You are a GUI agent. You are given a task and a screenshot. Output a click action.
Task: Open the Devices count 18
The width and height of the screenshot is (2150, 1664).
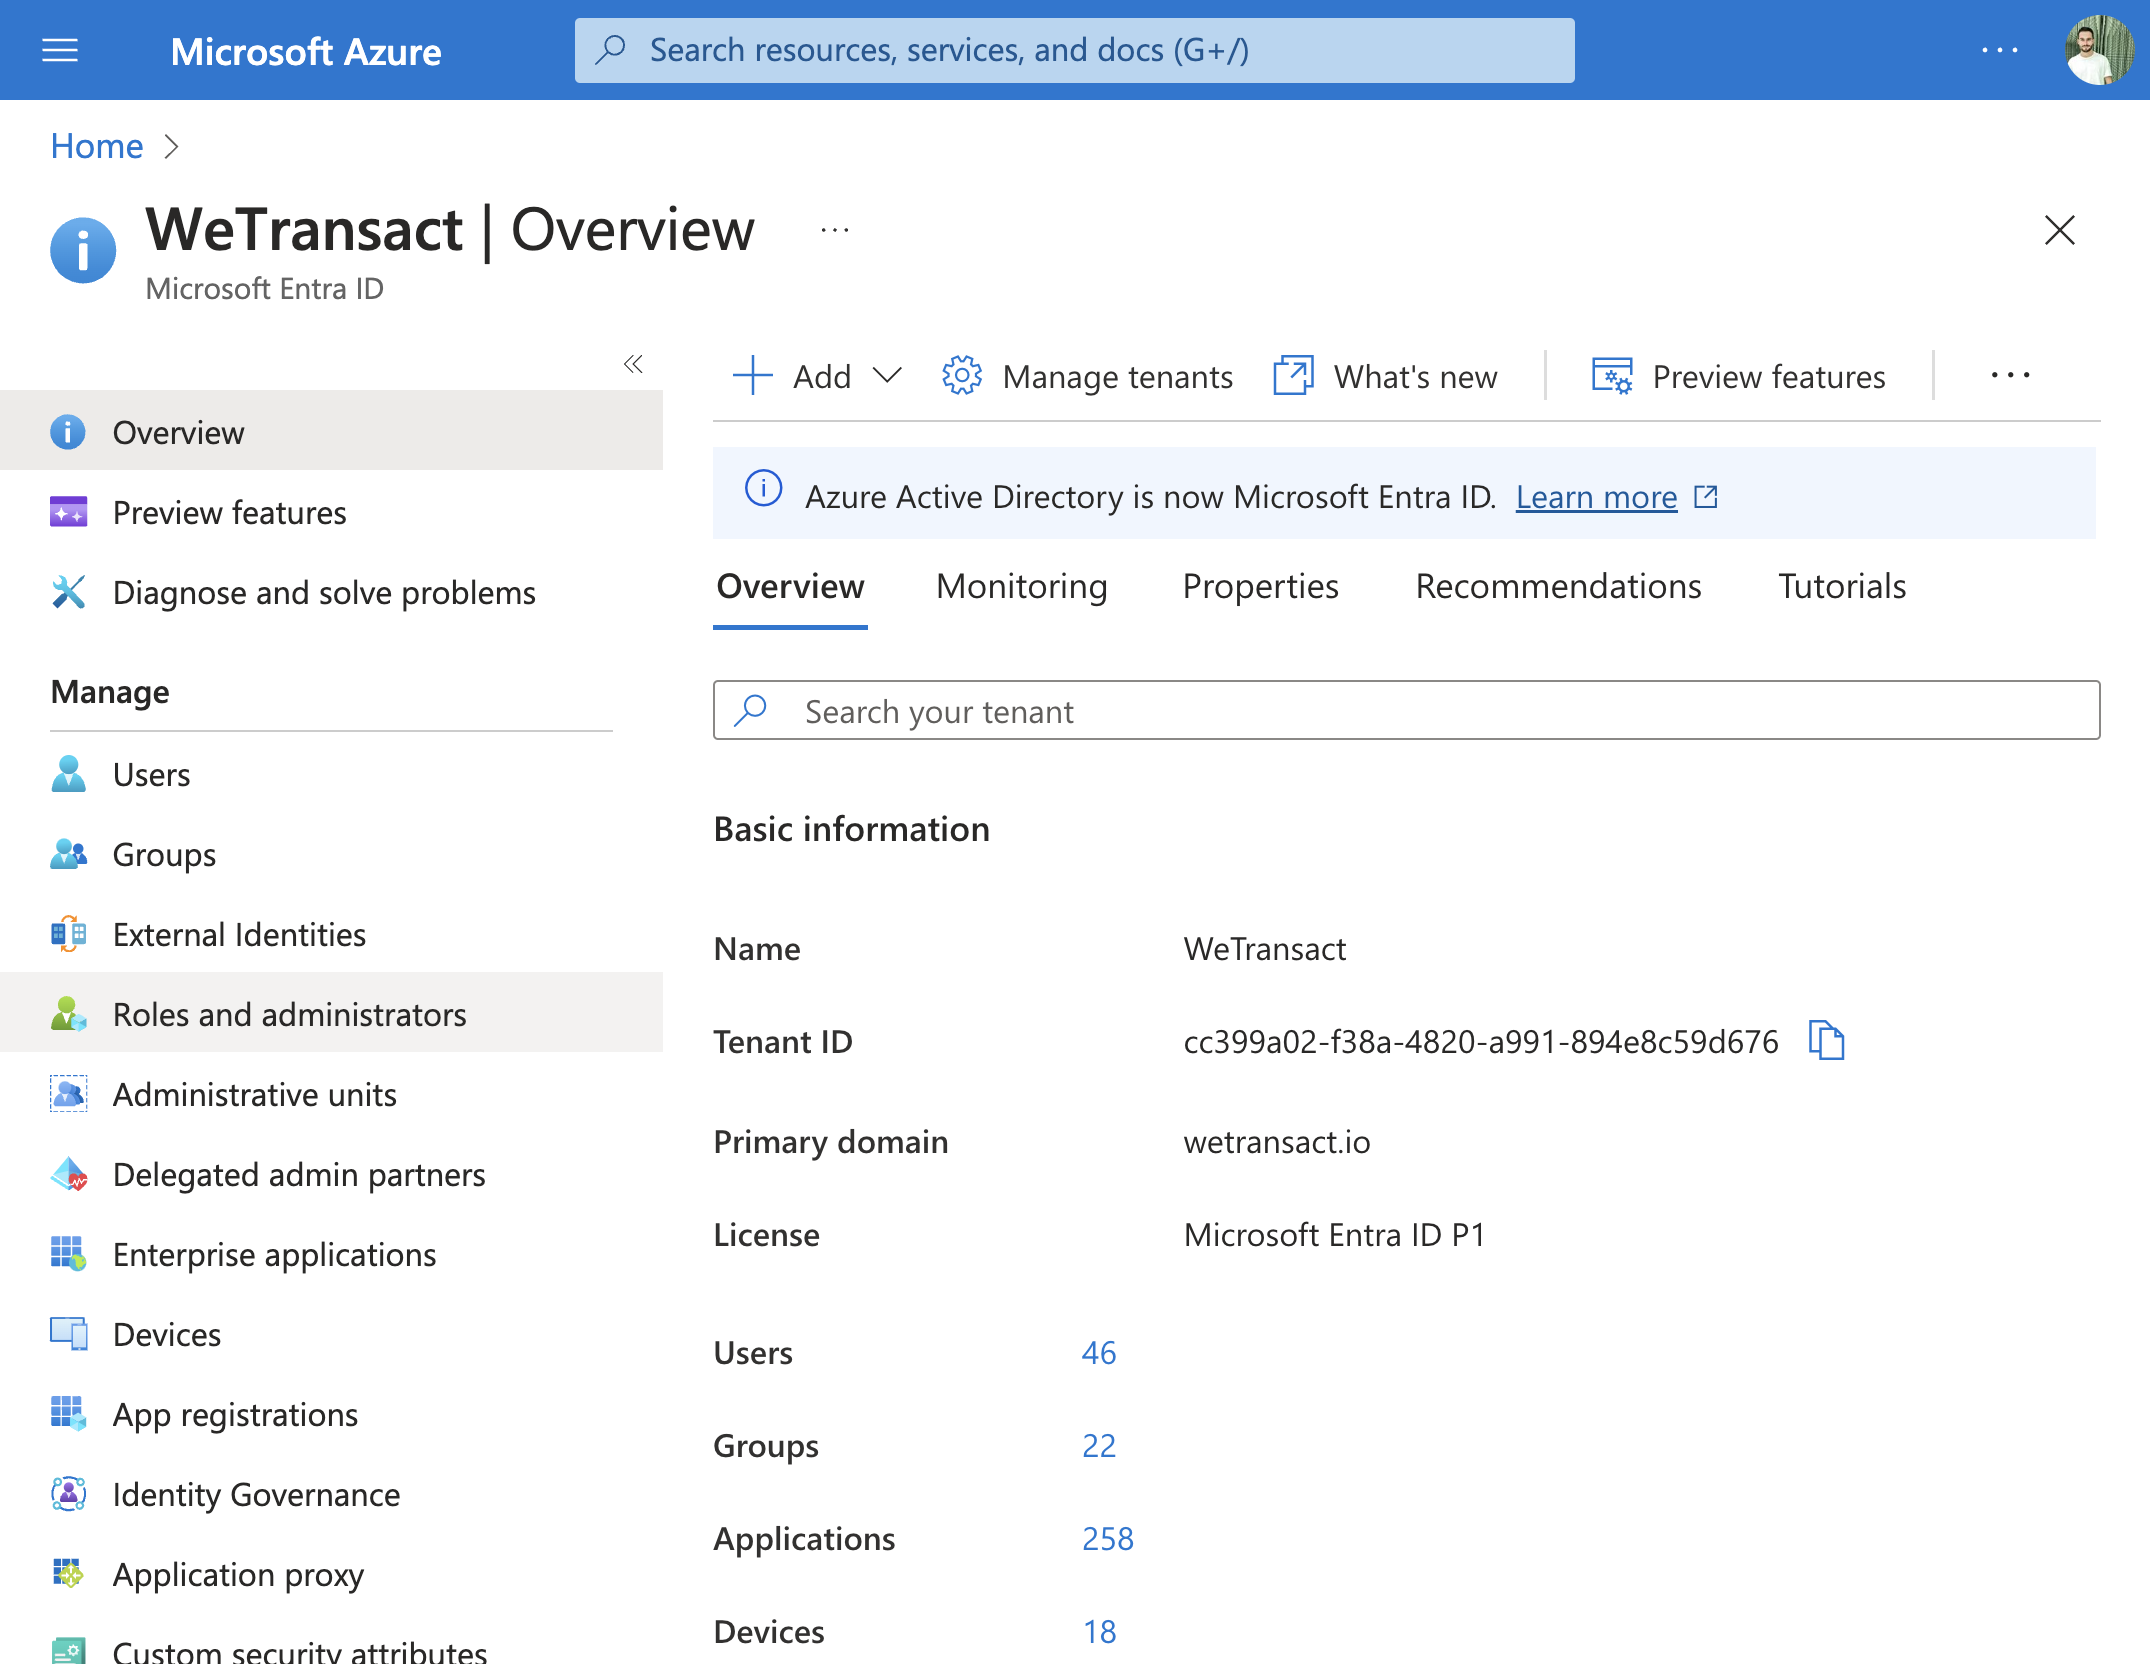1099,1631
